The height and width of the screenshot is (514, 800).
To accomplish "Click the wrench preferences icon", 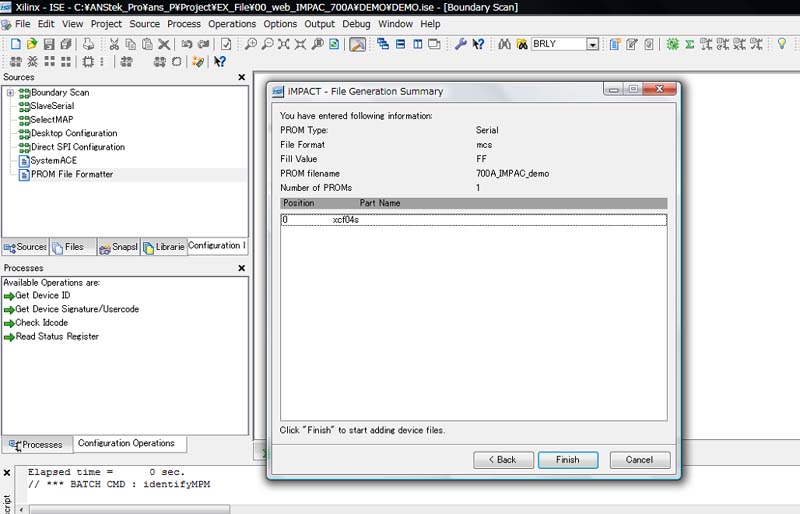I will click(x=461, y=44).
